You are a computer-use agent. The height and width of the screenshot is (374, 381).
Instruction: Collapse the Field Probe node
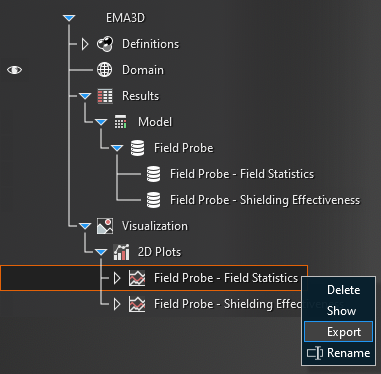point(117,148)
